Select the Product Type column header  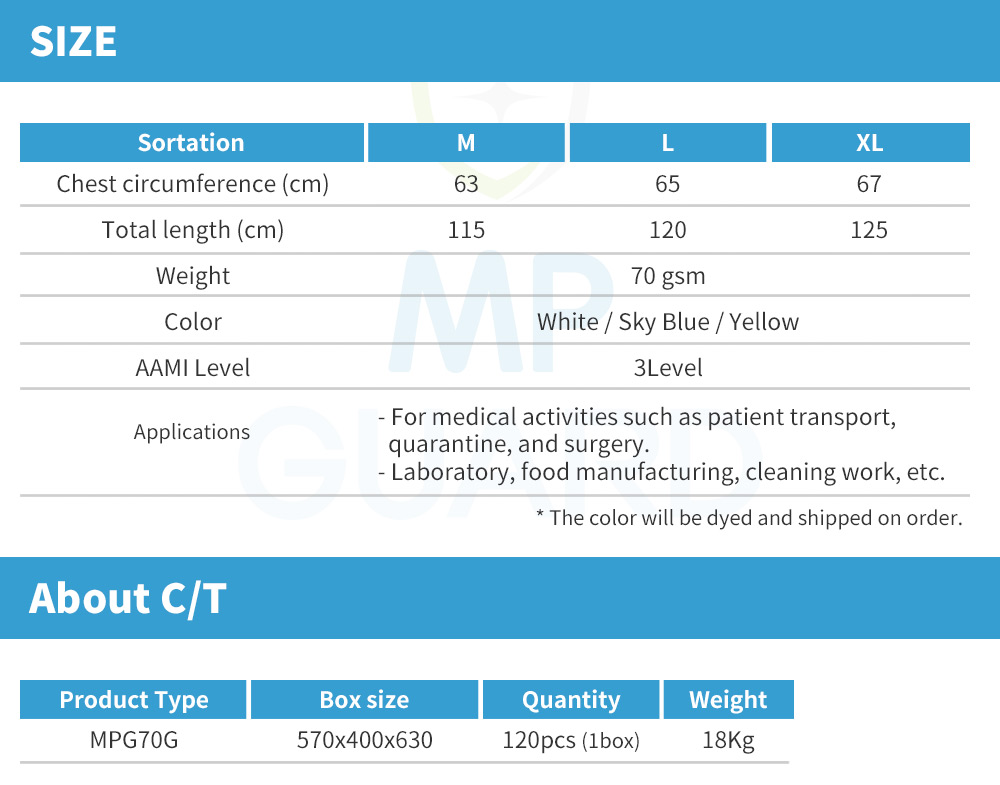click(134, 700)
